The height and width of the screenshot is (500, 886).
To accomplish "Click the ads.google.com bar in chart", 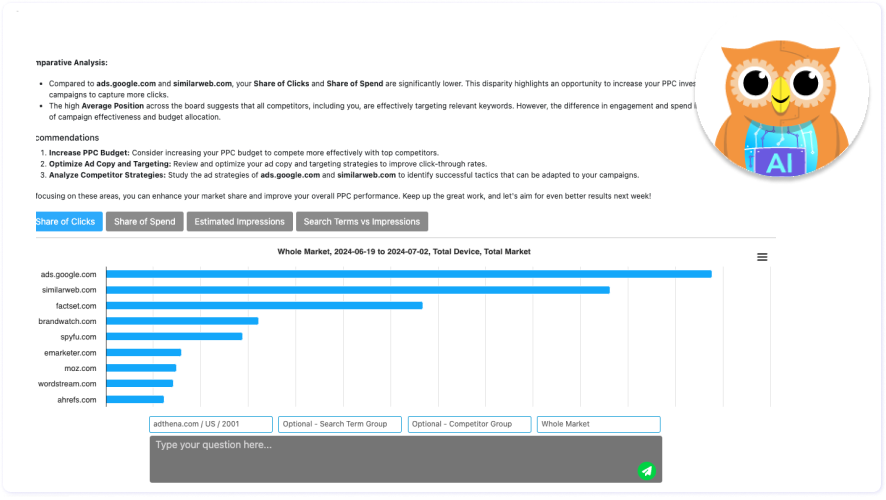I will coord(409,274).
